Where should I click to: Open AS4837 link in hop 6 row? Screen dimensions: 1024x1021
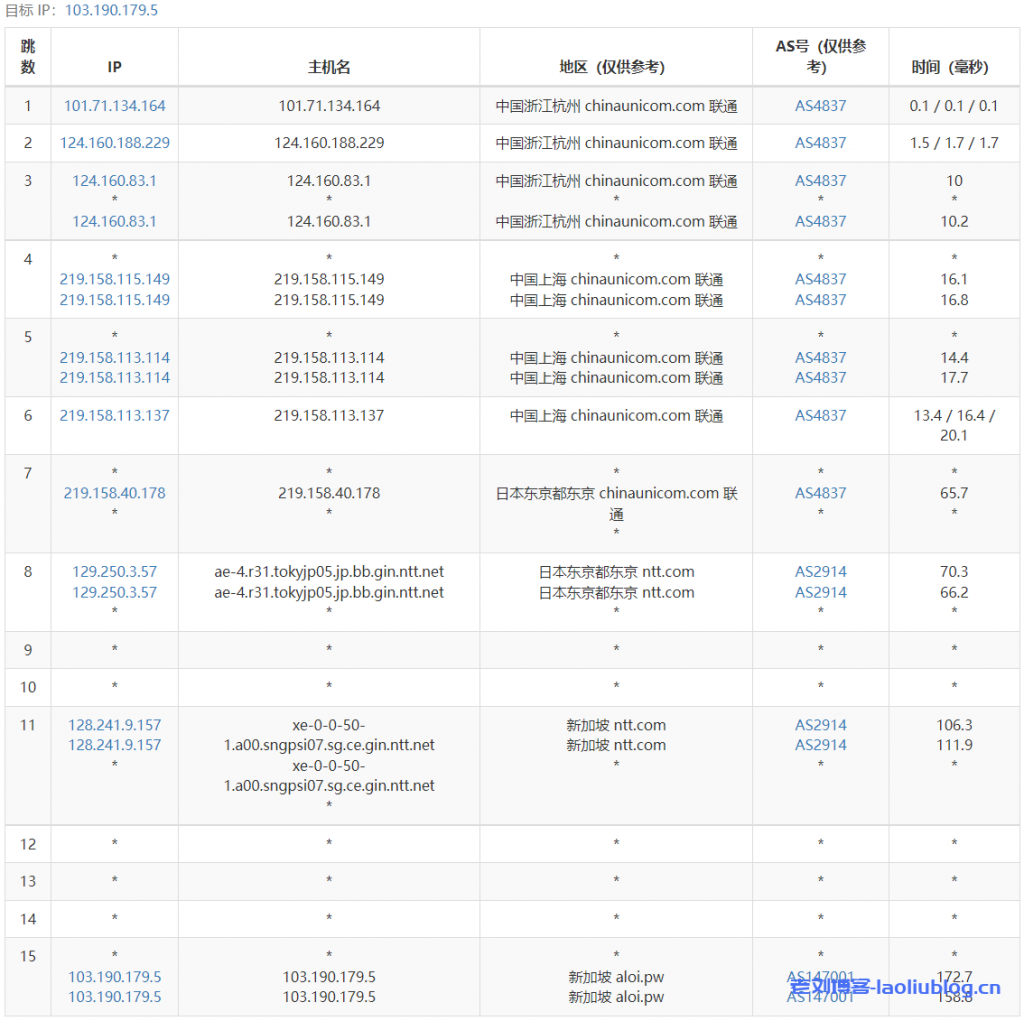tap(820, 415)
